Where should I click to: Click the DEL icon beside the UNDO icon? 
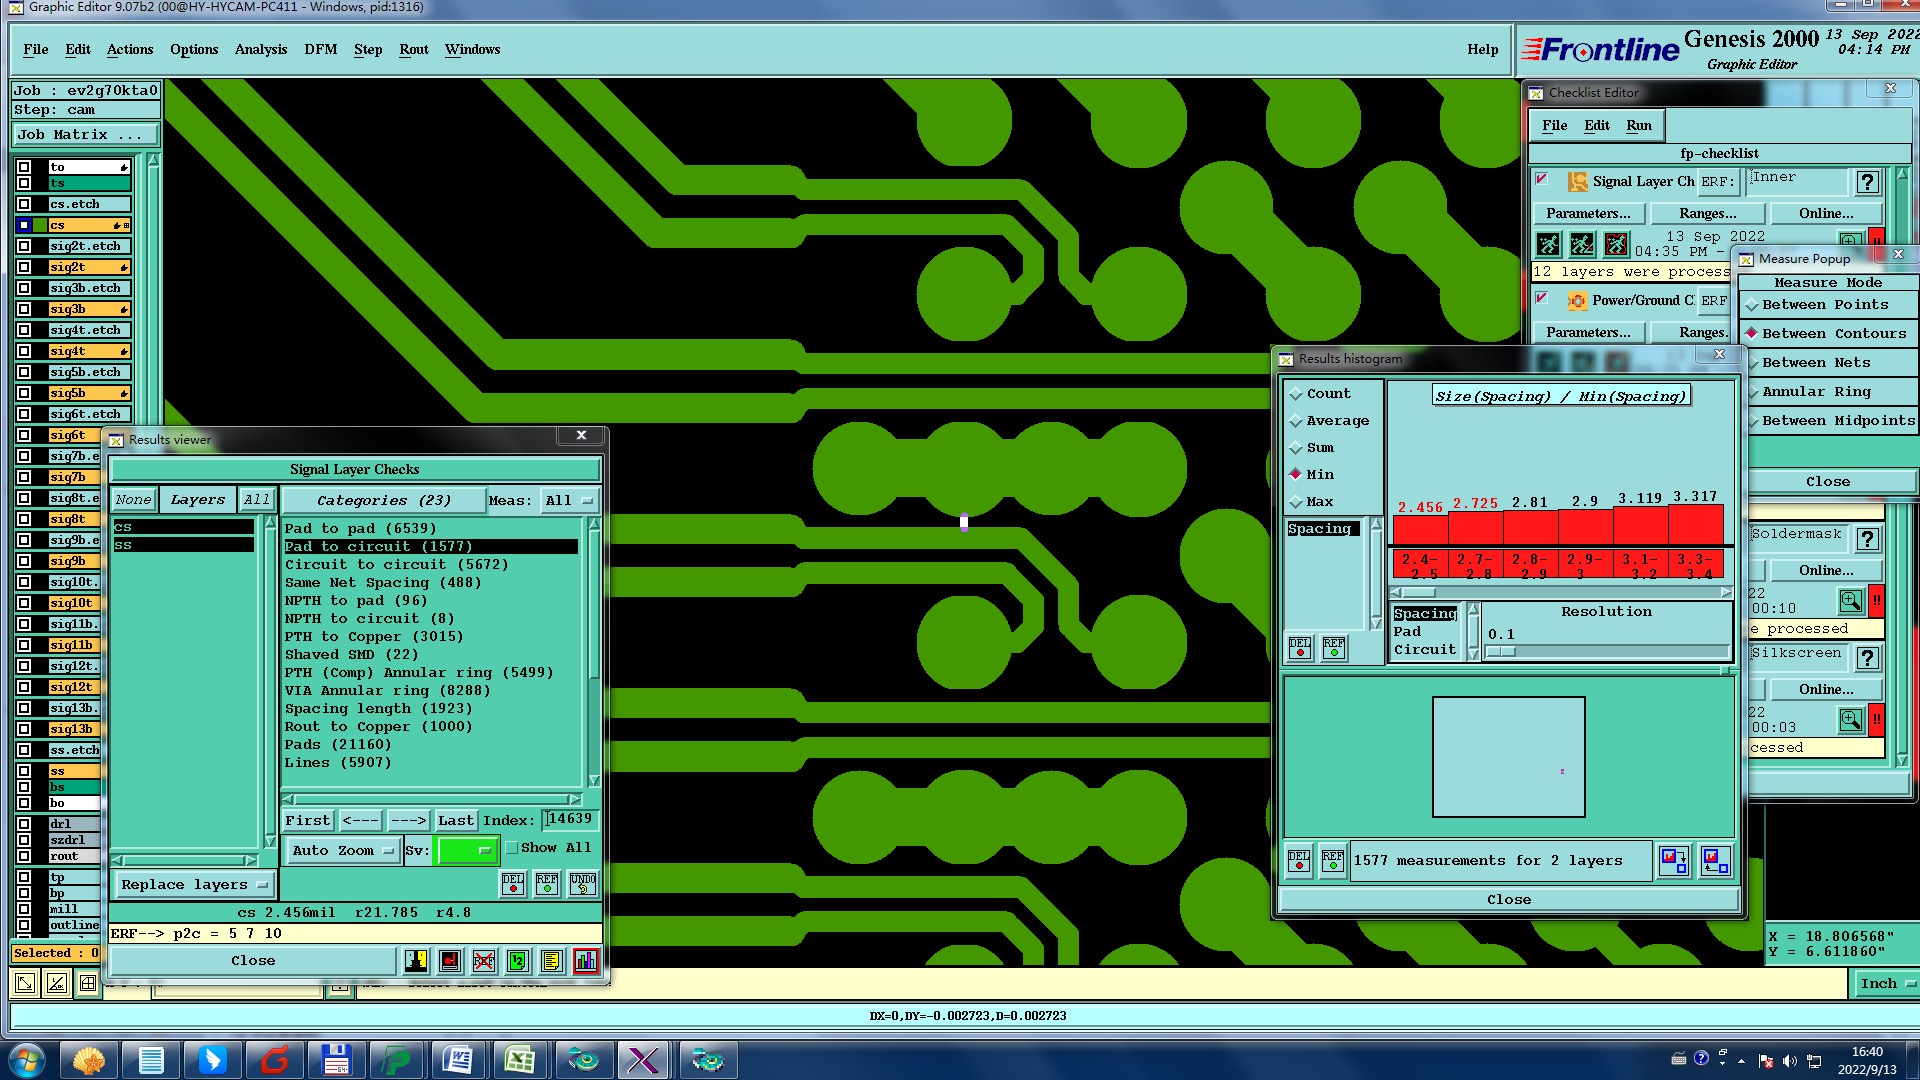coord(513,884)
